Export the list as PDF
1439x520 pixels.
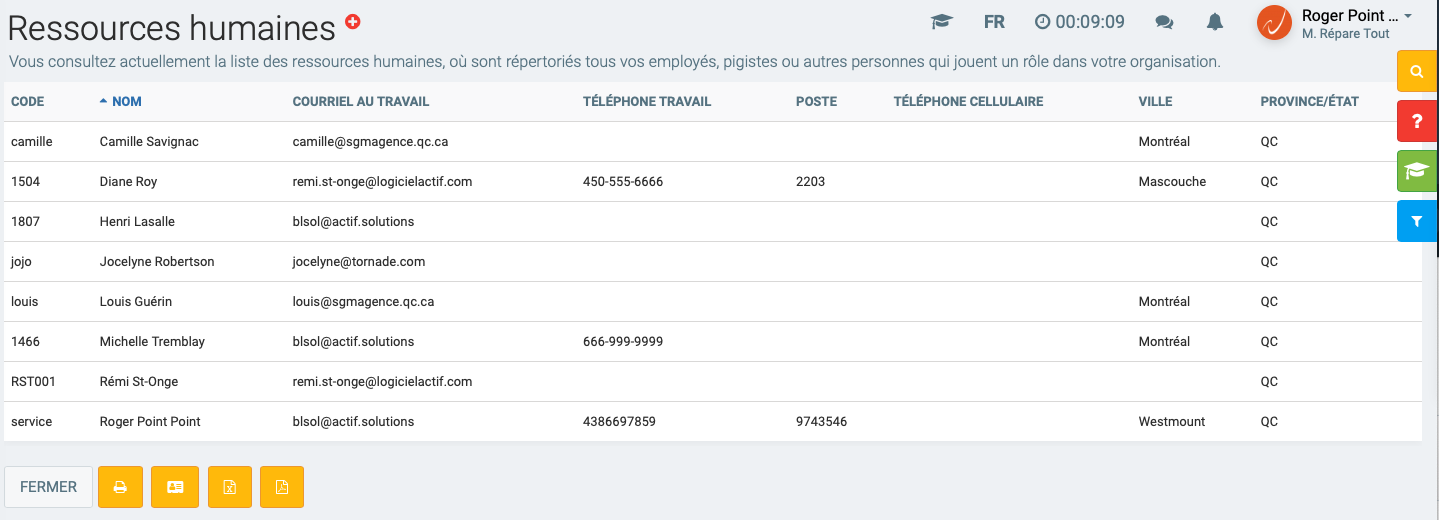(282, 487)
